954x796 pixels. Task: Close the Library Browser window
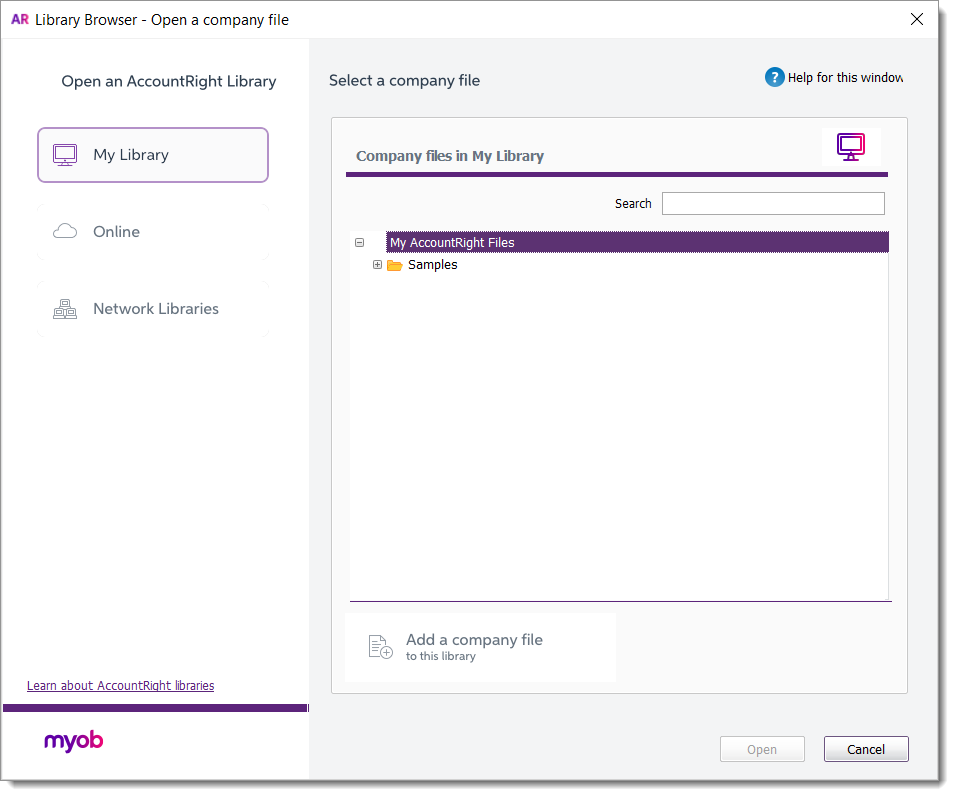(916, 19)
